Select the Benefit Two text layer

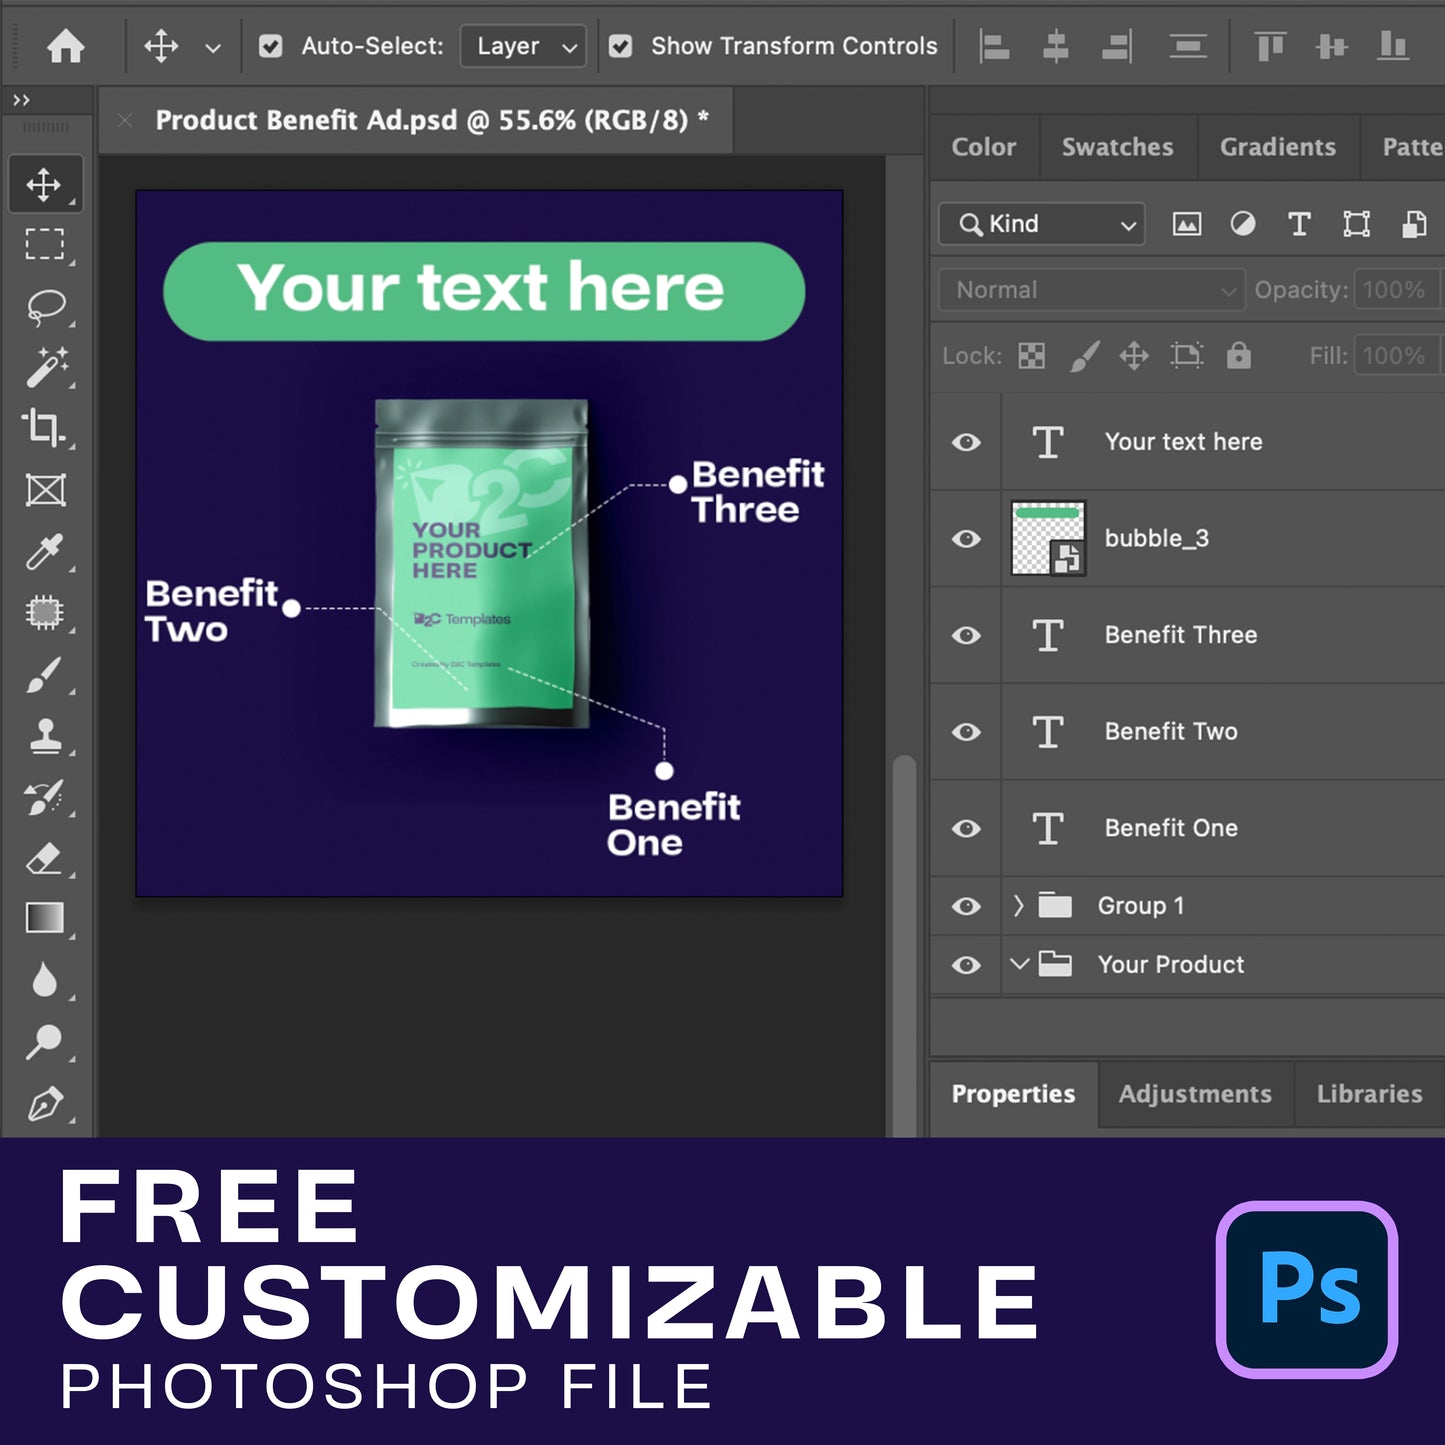pos(1171,732)
